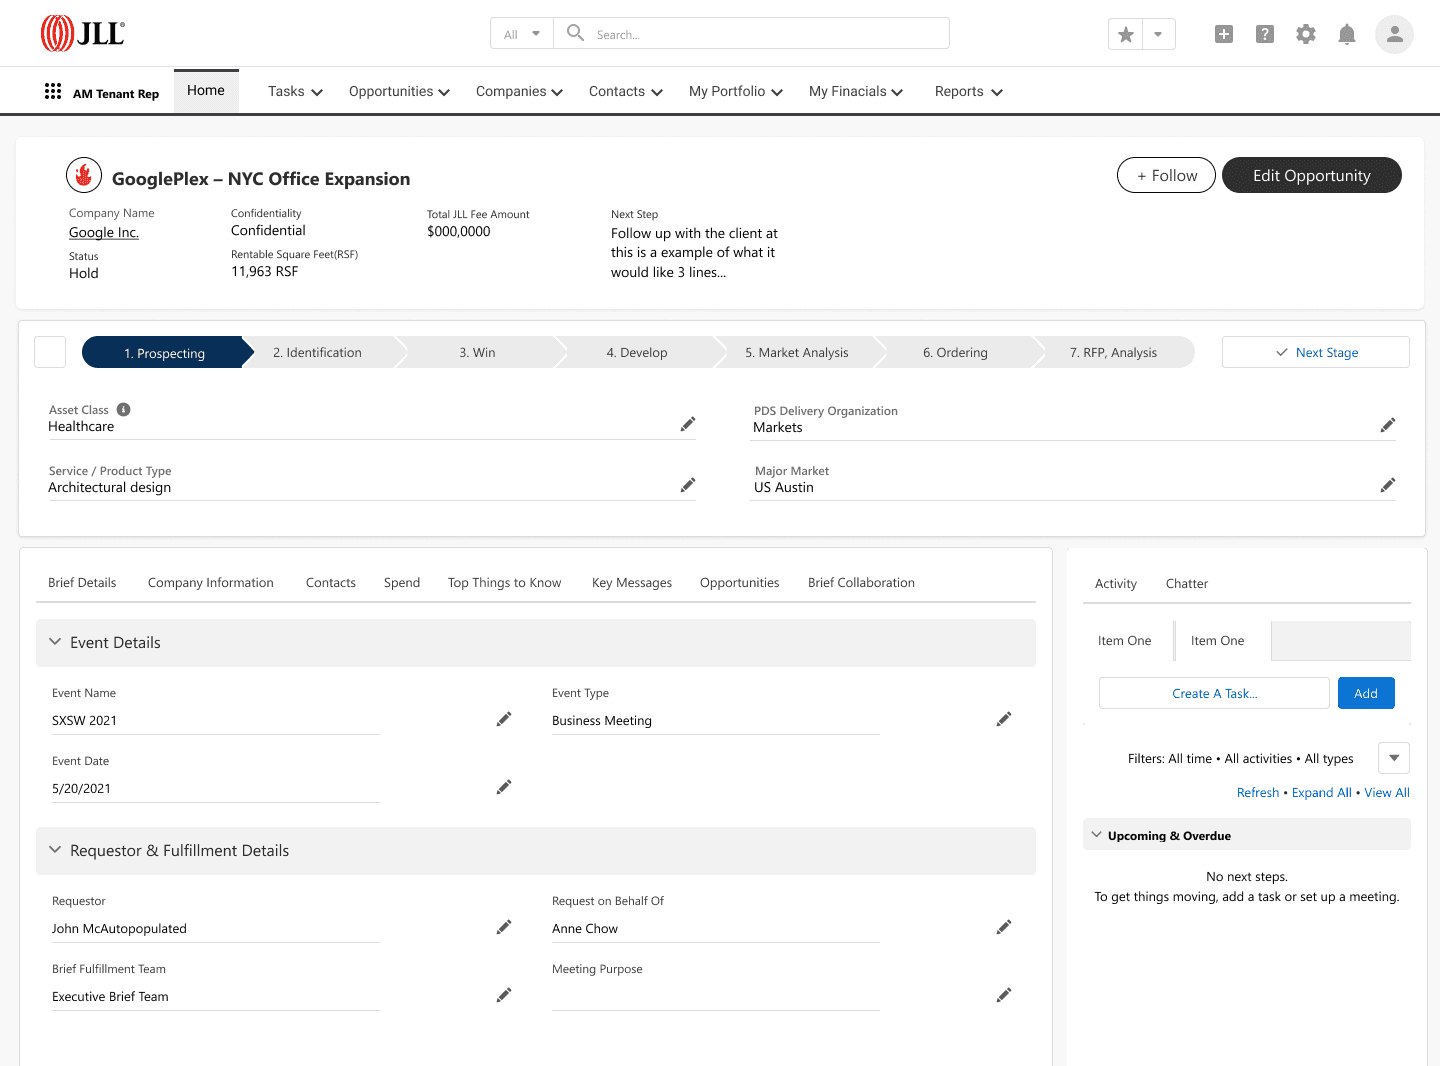Edit Event Name pencil icon

[504, 719]
